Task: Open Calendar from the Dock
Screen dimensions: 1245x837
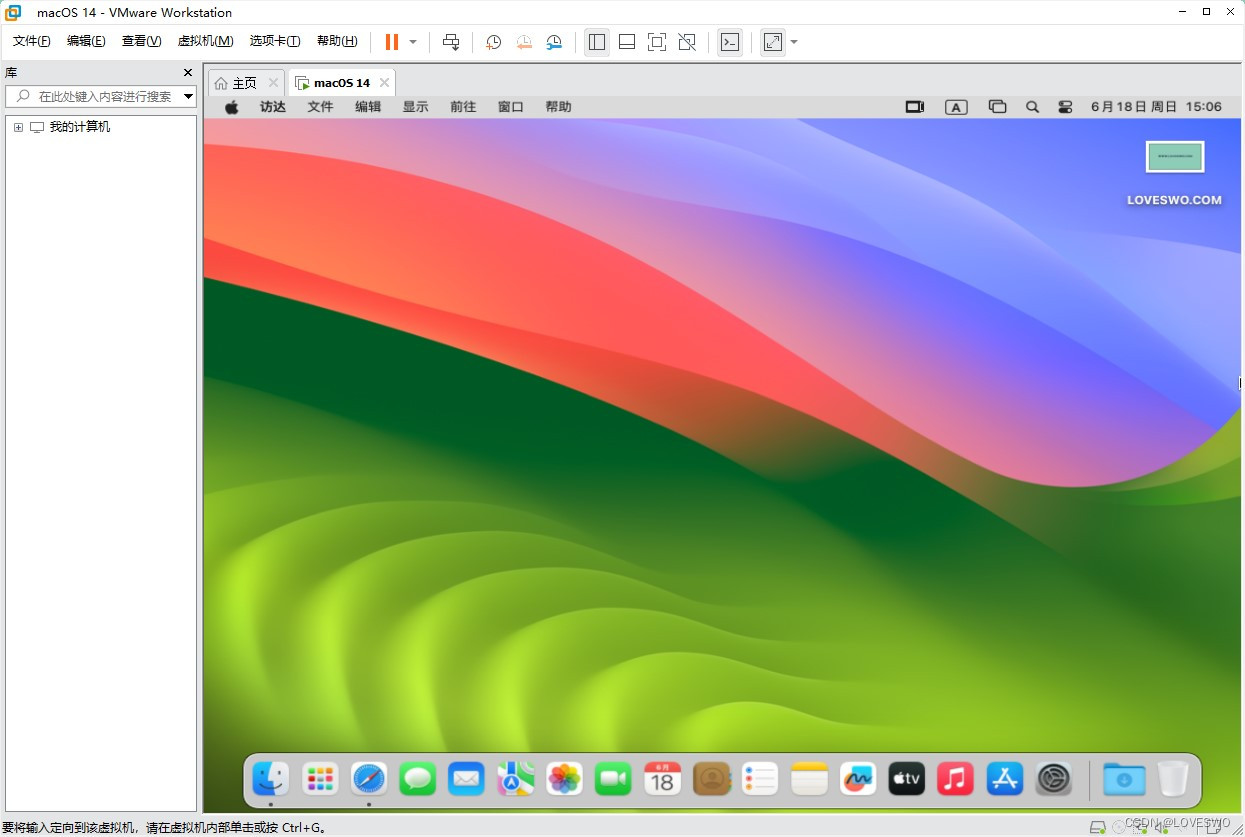Action: coord(662,778)
